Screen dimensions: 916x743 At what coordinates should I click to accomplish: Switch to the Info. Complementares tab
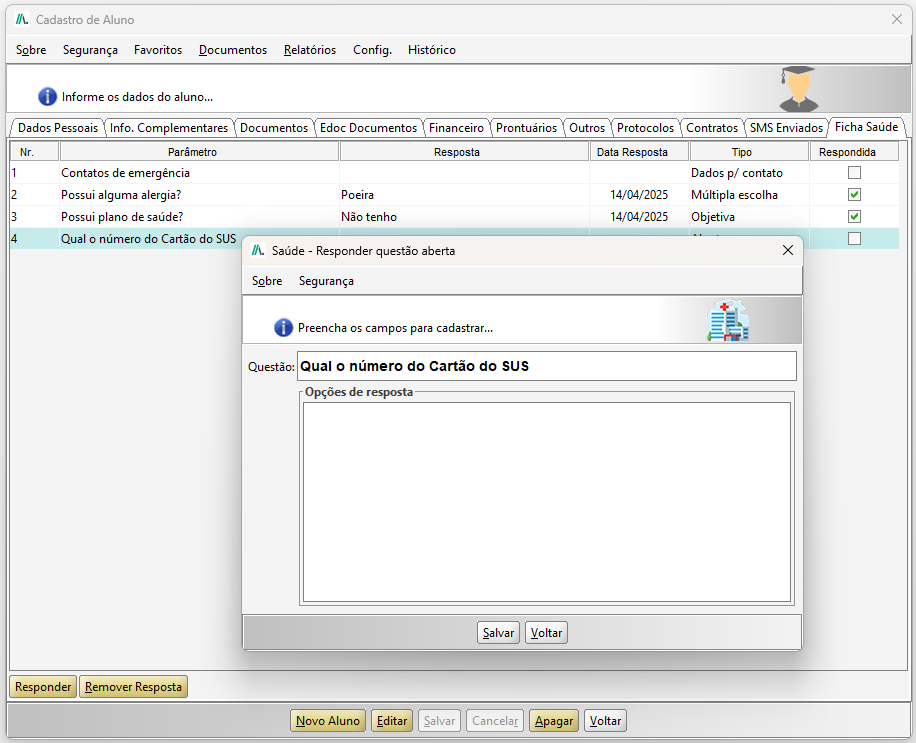(x=169, y=128)
